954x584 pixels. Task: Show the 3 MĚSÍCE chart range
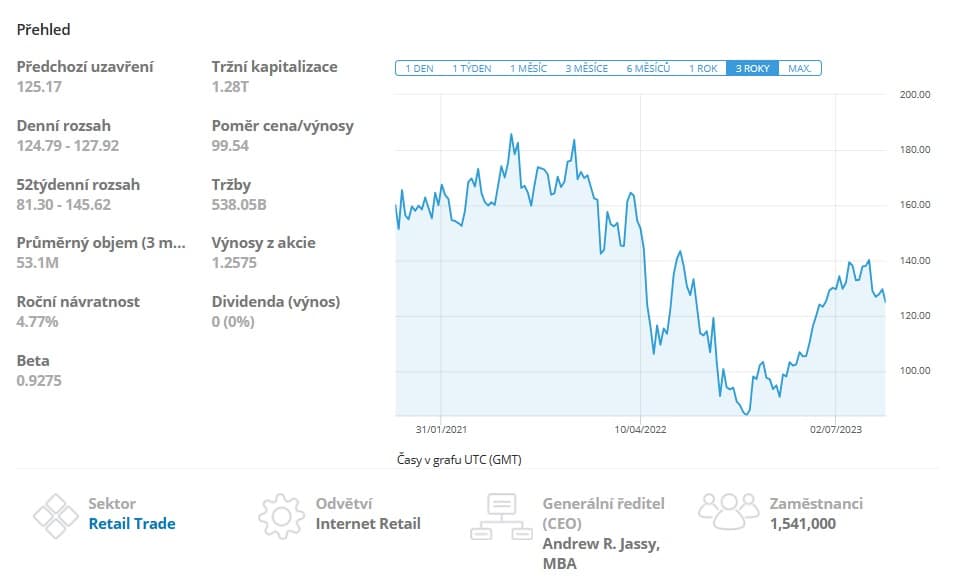pyautogui.click(x=587, y=69)
